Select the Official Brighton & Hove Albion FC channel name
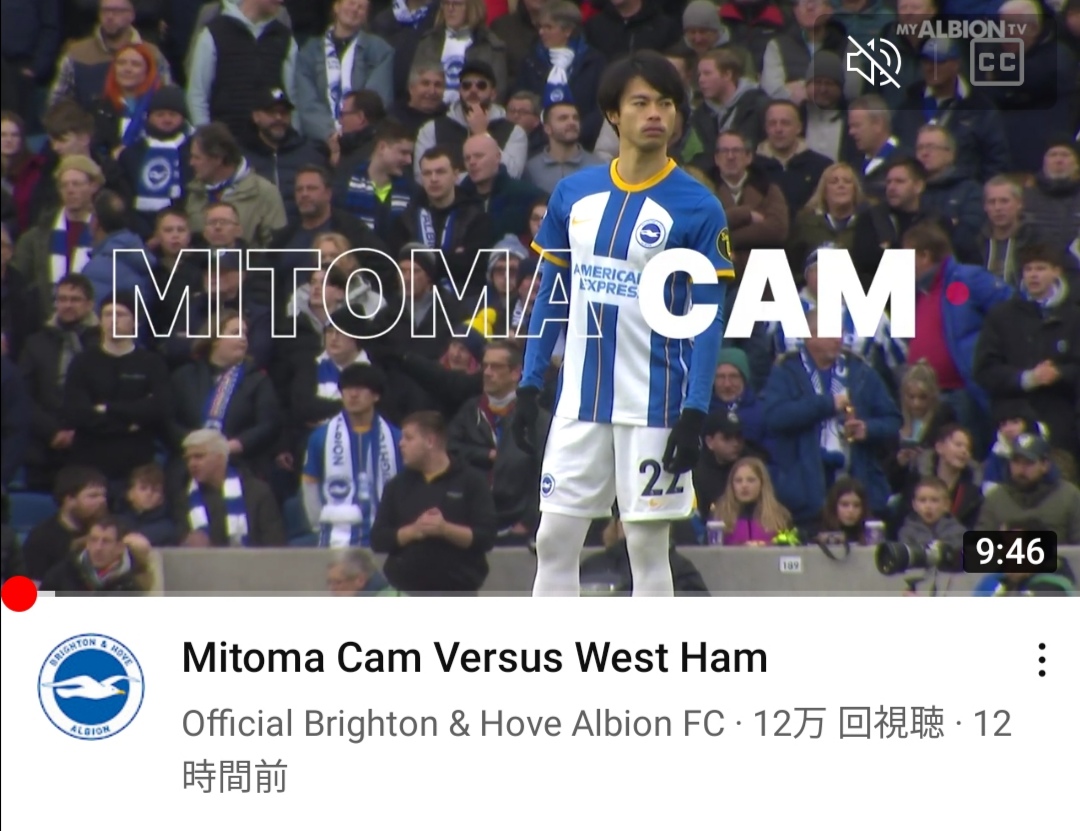This screenshot has height=831, width=1080. pyautogui.click(x=453, y=724)
